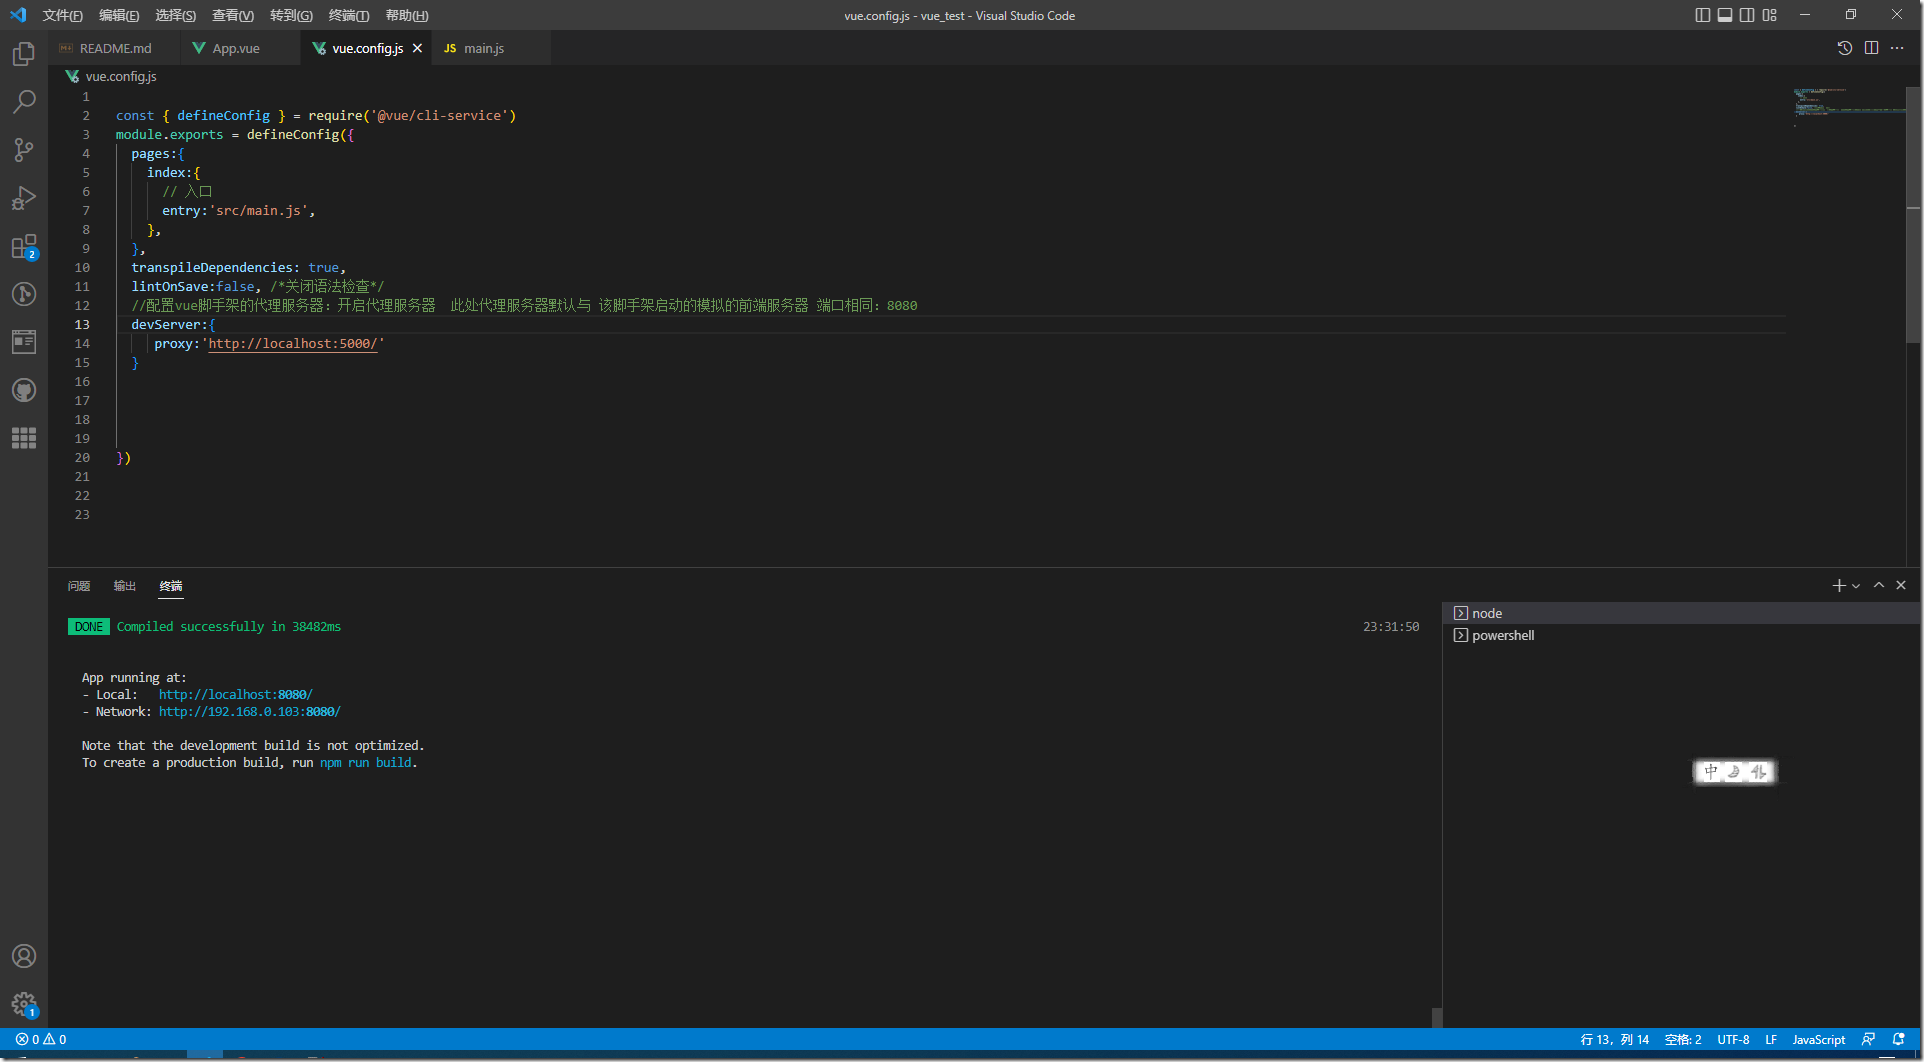The image size is (1924, 1062).
Task: Open the Network http://192.168.0.103:8080/ link
Action: pyautogui.click(x=250, y=711)
